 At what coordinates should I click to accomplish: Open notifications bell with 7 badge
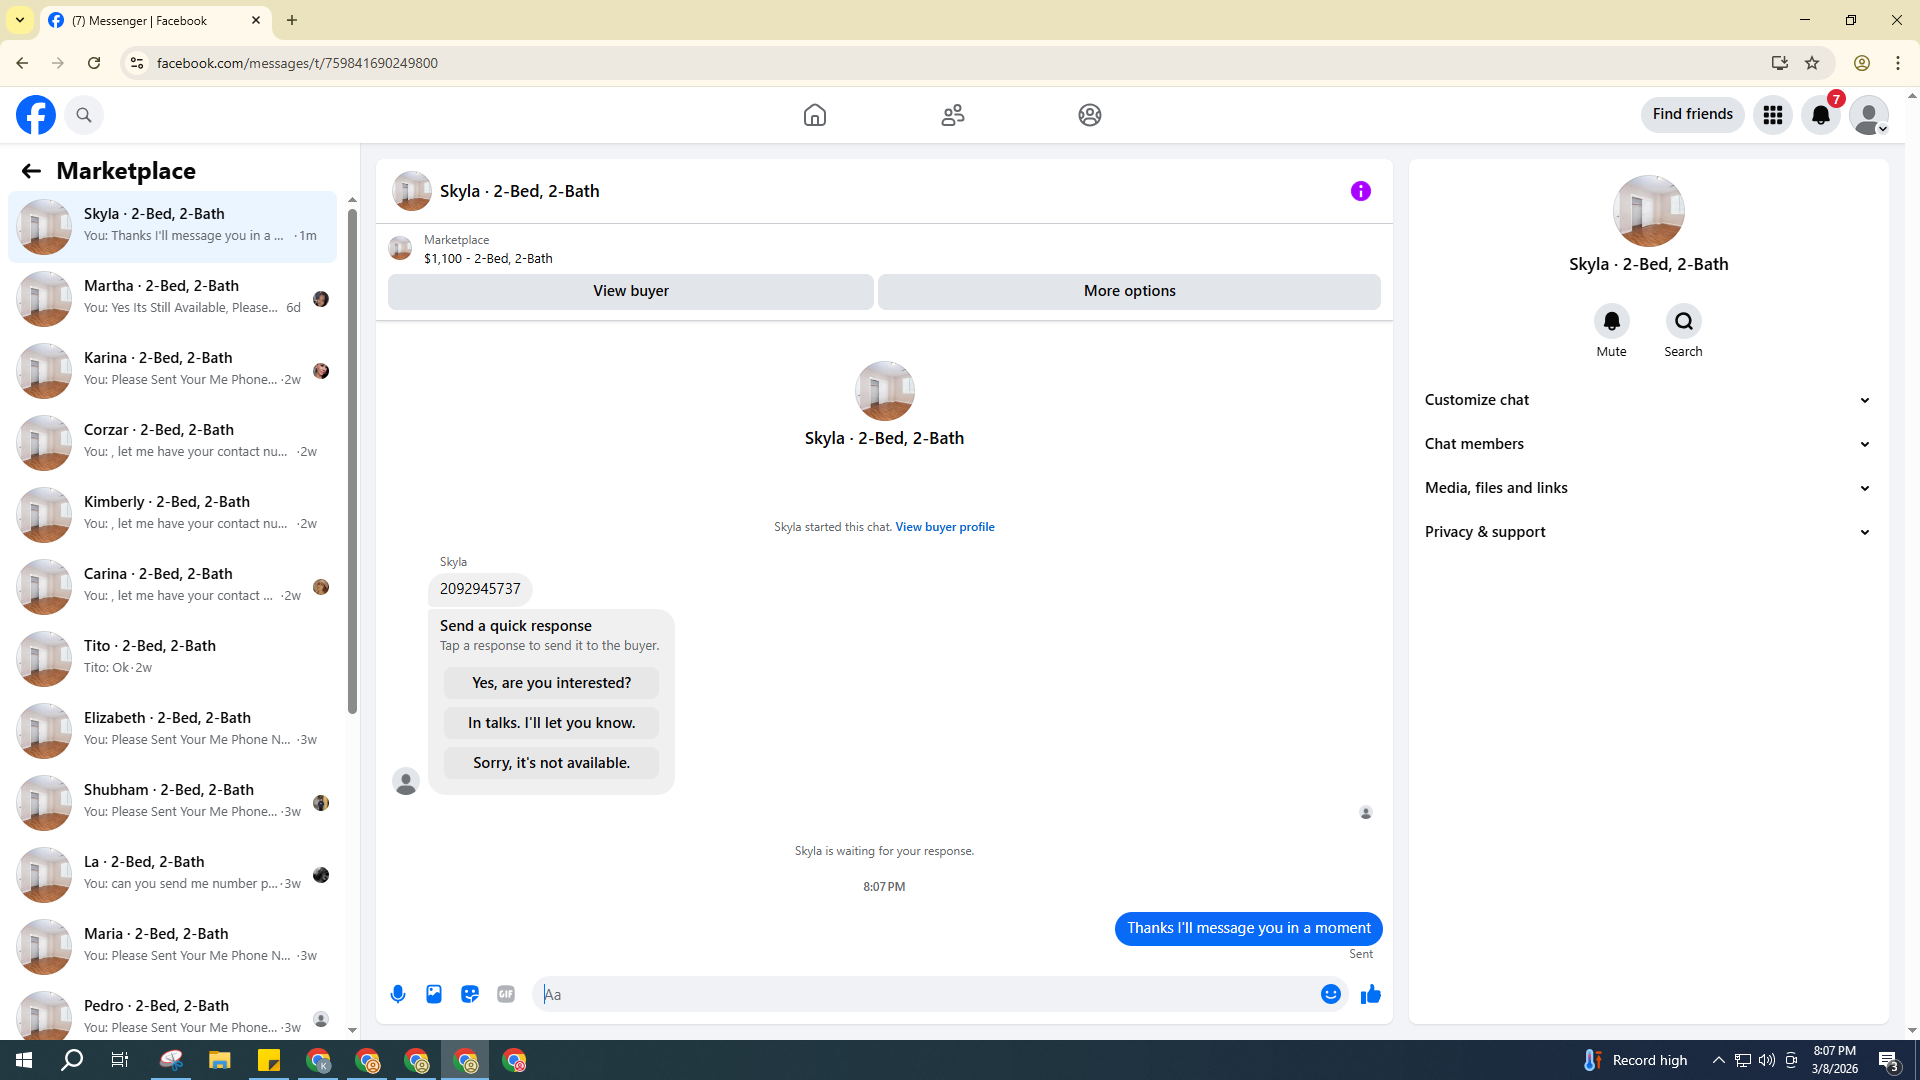click(x=1820, y=115)
